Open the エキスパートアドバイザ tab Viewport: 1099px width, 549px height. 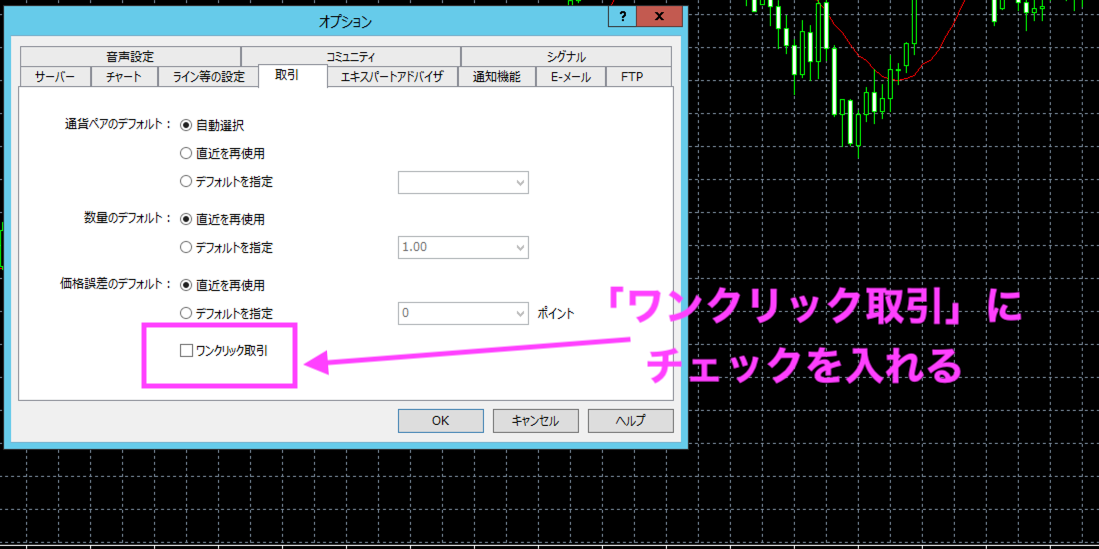pyautogui.click(x=392, y=77)
